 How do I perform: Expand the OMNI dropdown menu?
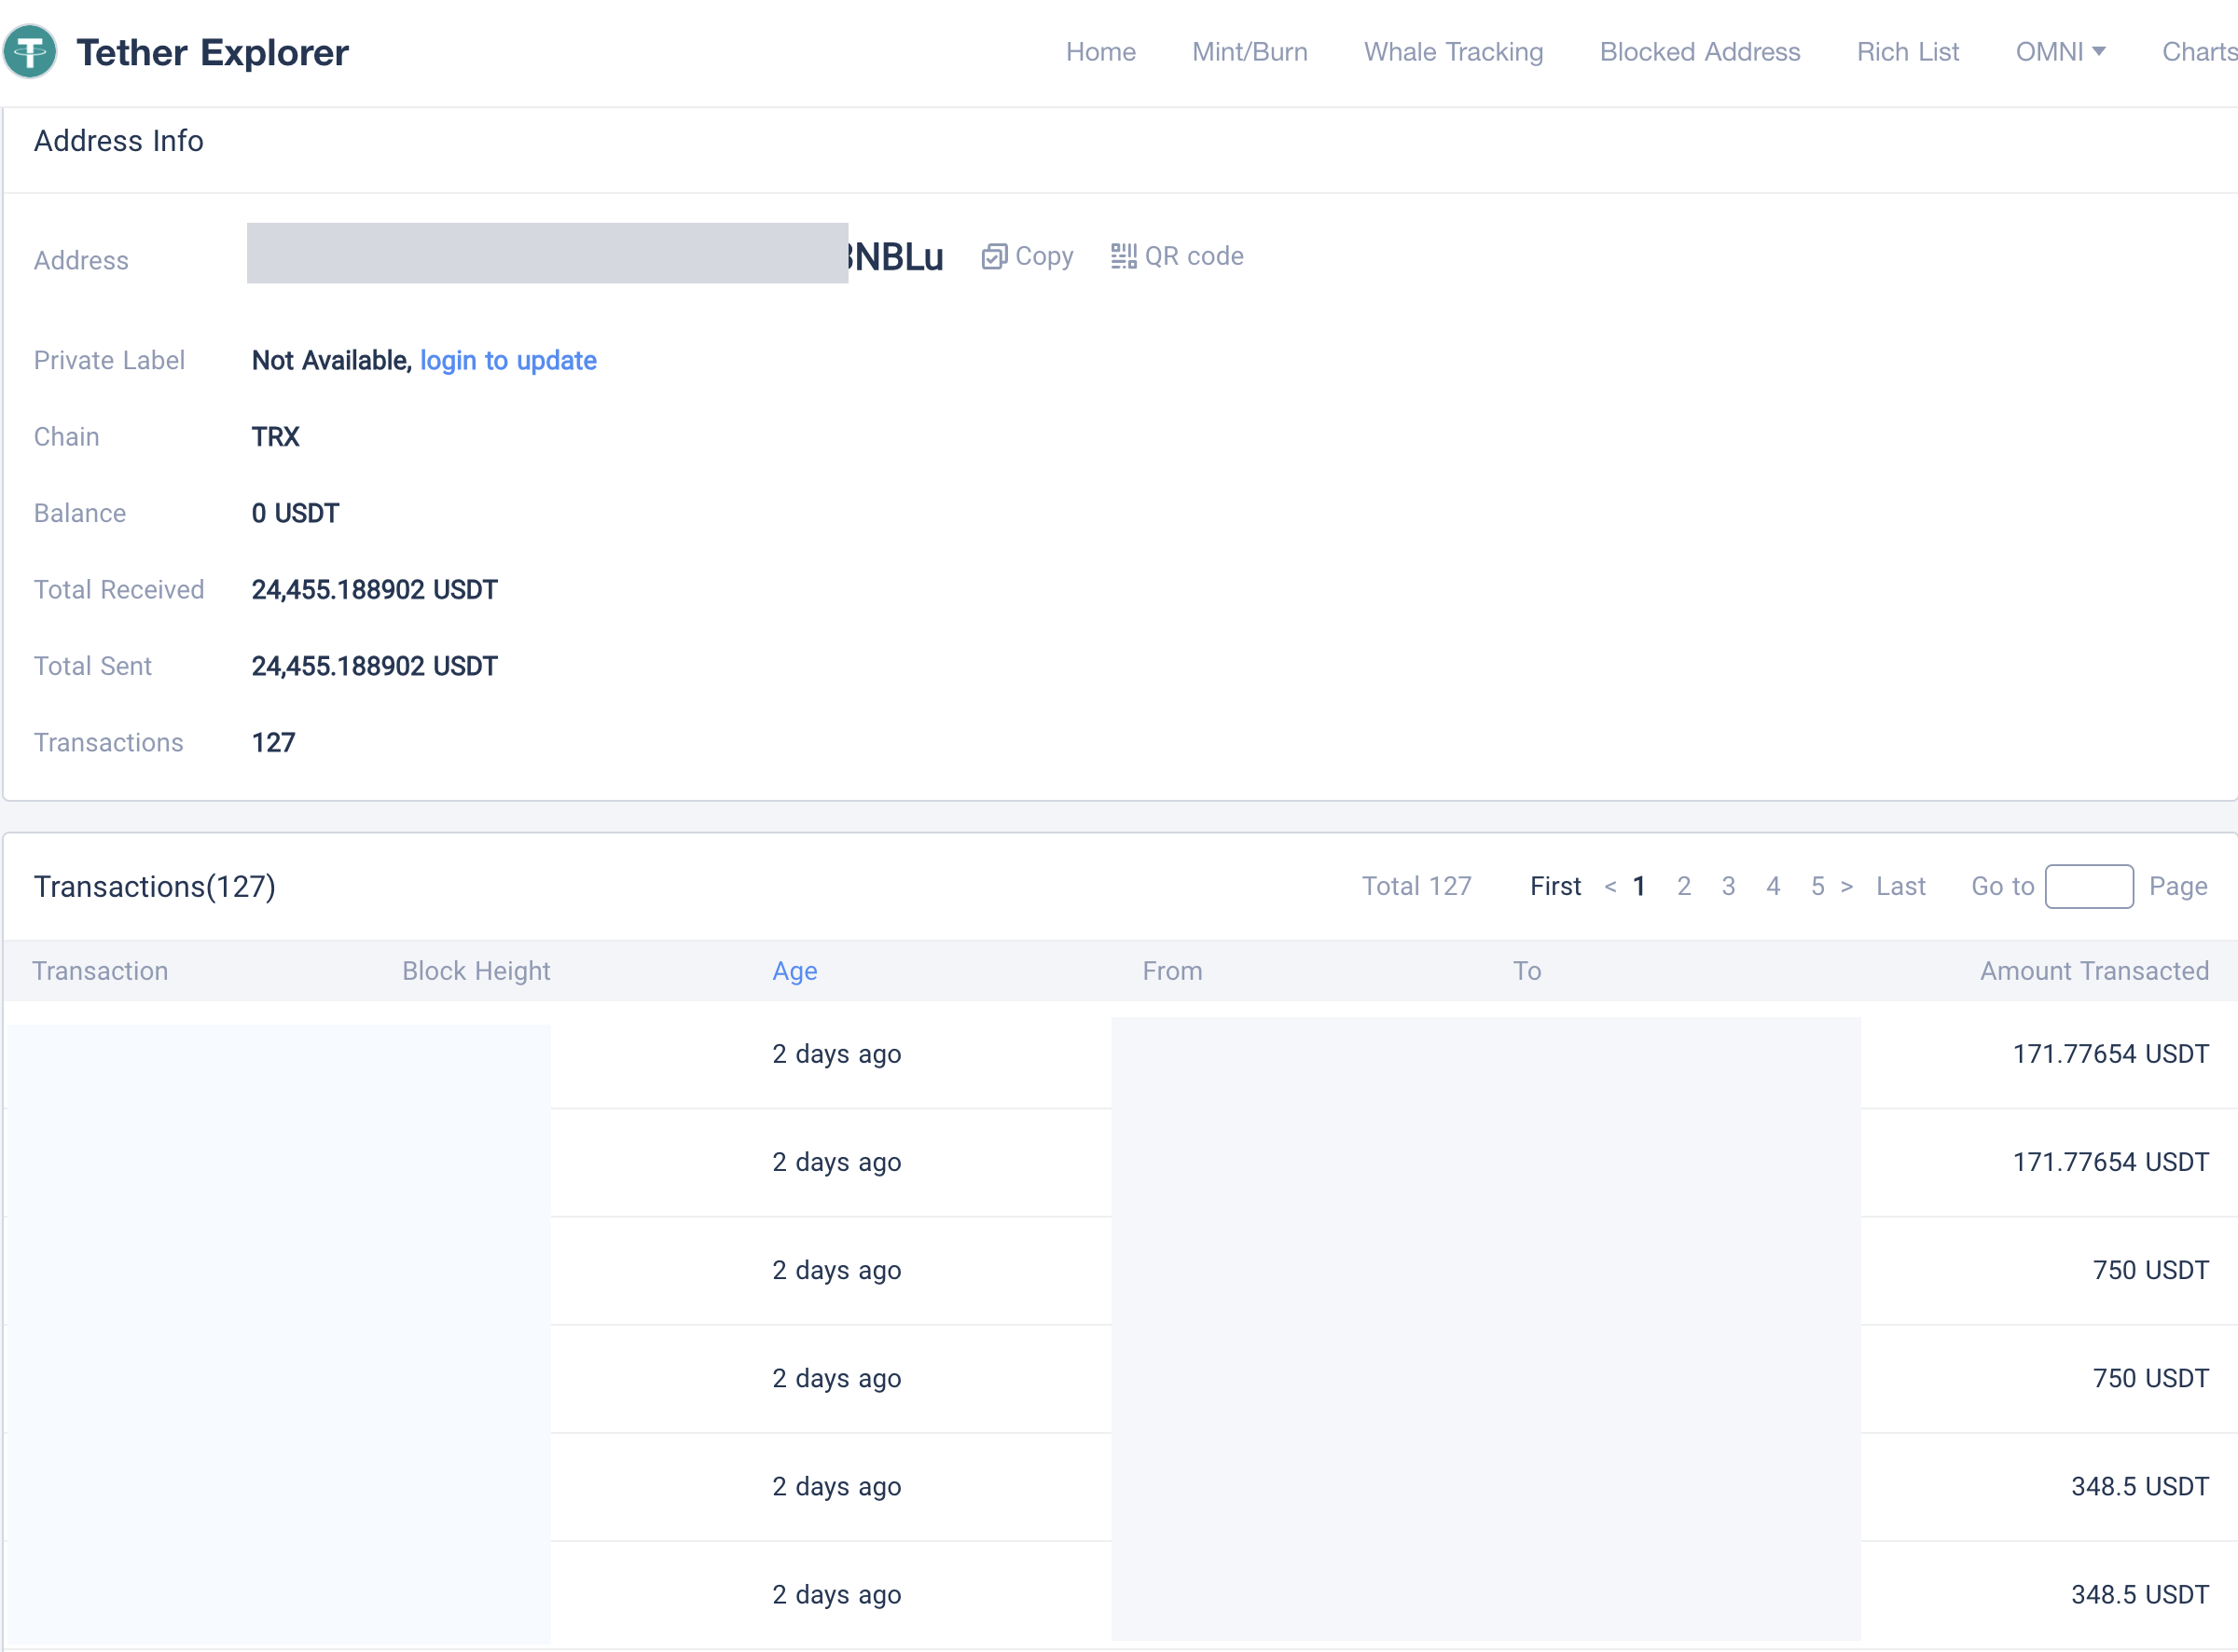pyautogui.click(x=2060, y=52)
